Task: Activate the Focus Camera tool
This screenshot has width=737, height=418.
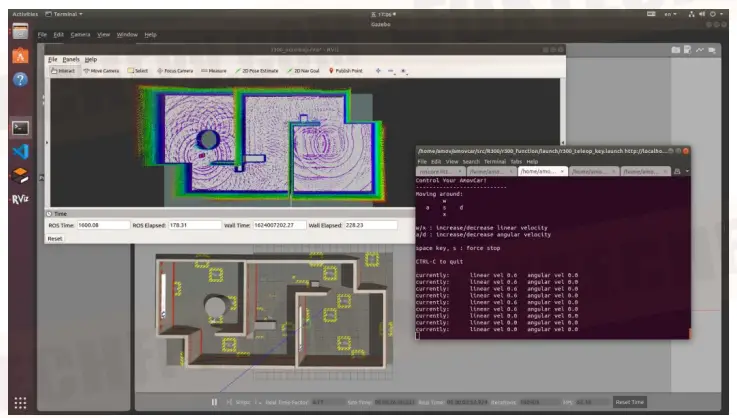Action: pyautogui.click(x=175, y=71)
